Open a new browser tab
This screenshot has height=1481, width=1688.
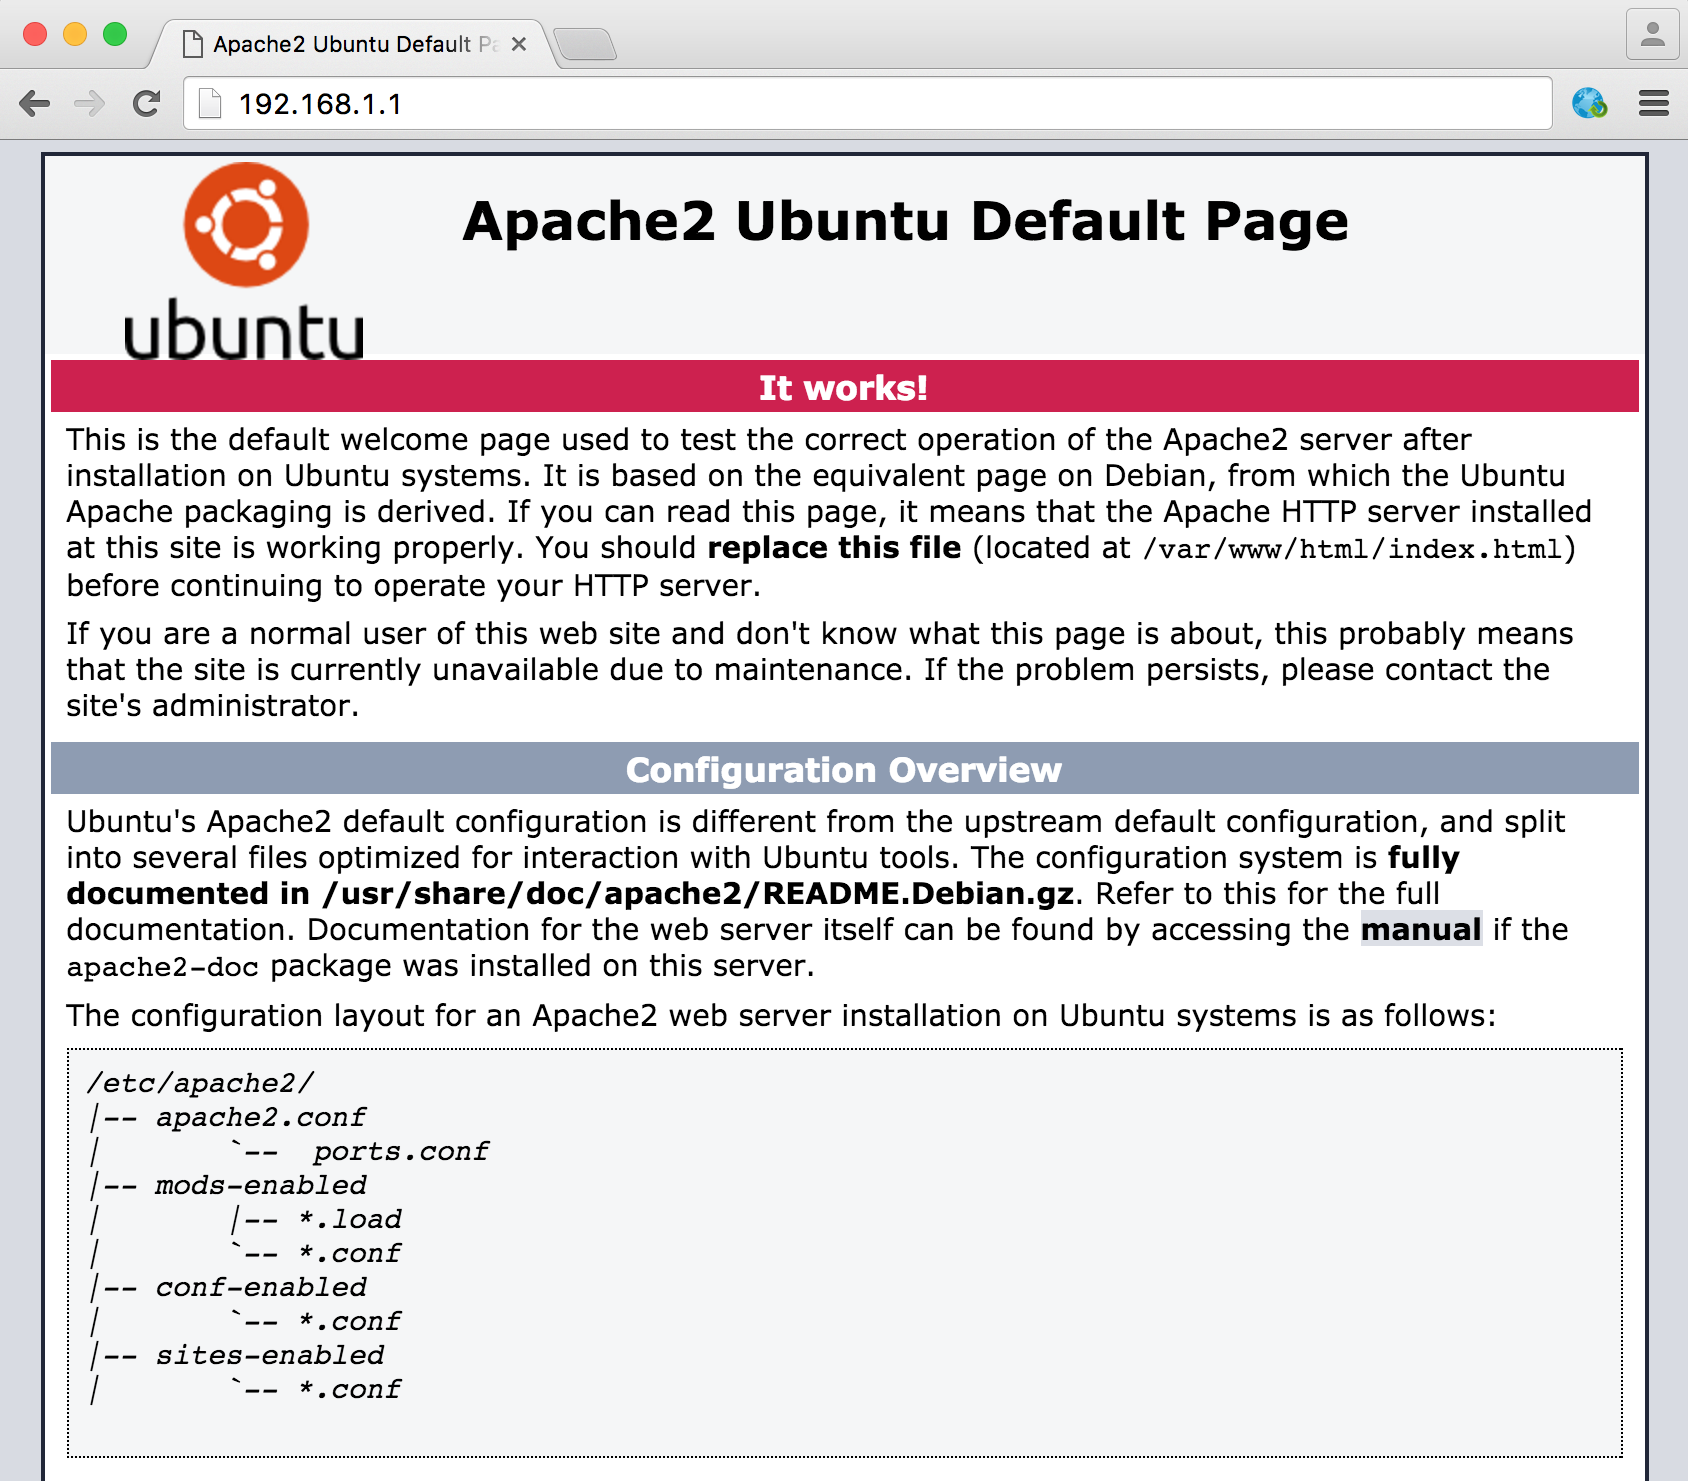click(586, 43)
